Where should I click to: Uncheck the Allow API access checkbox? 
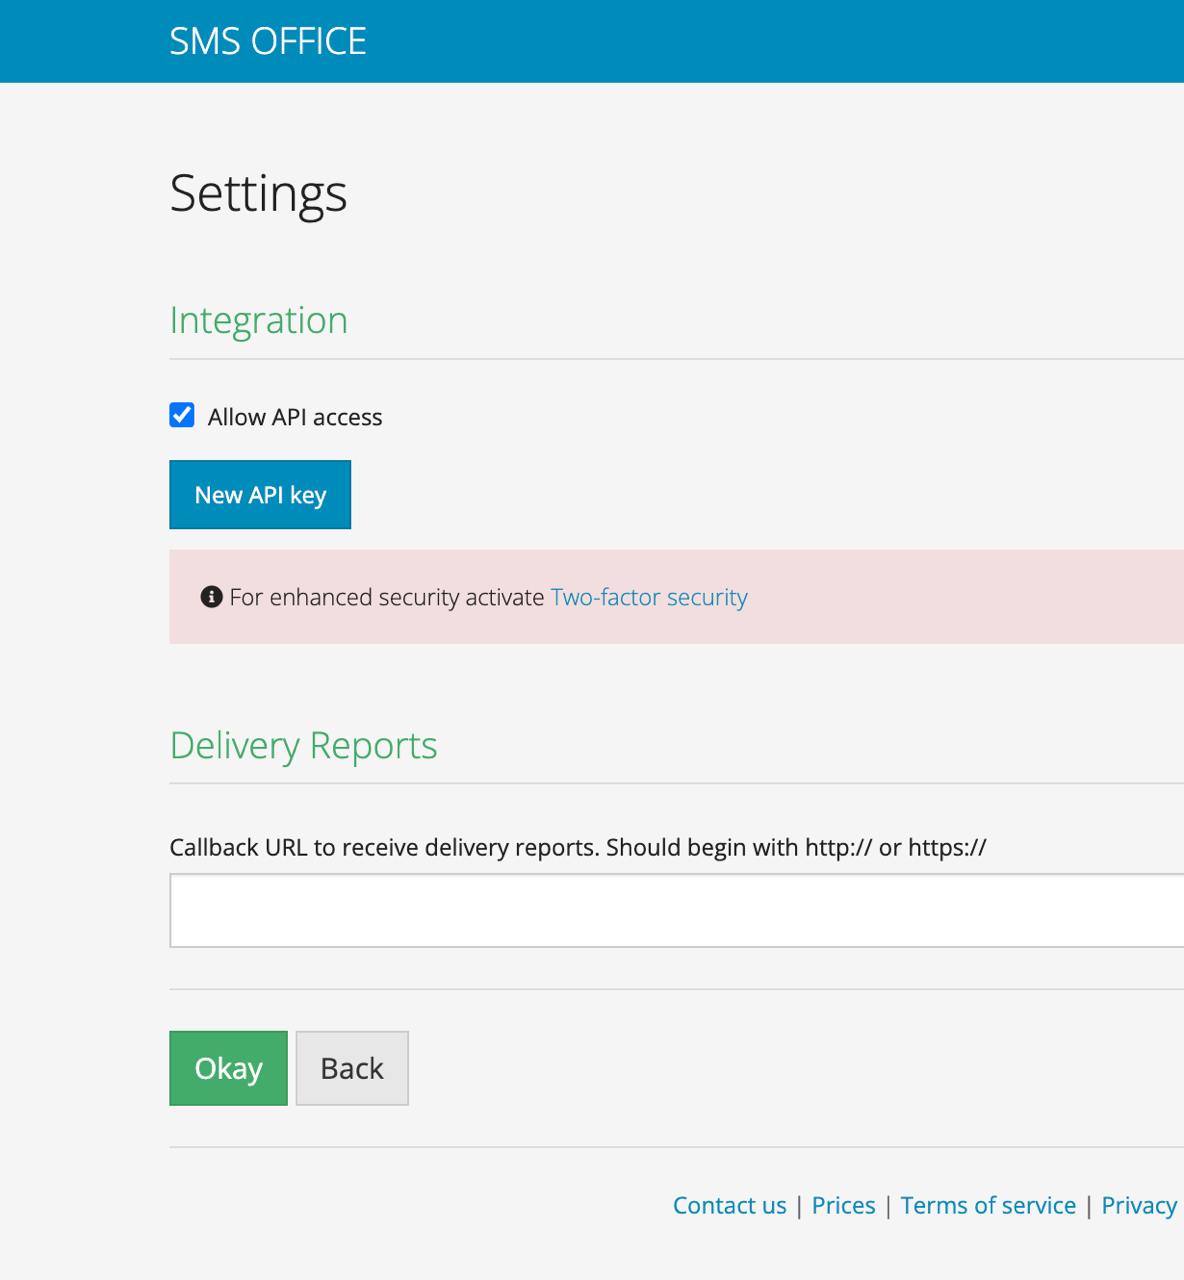click(x=182, y=415)
